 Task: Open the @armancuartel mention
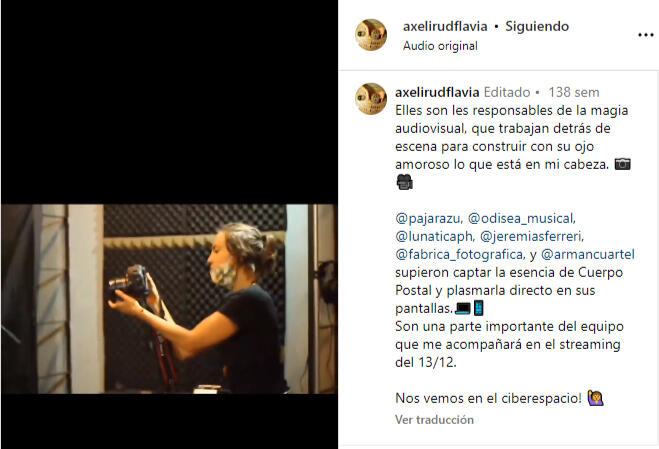click(588, 255)
